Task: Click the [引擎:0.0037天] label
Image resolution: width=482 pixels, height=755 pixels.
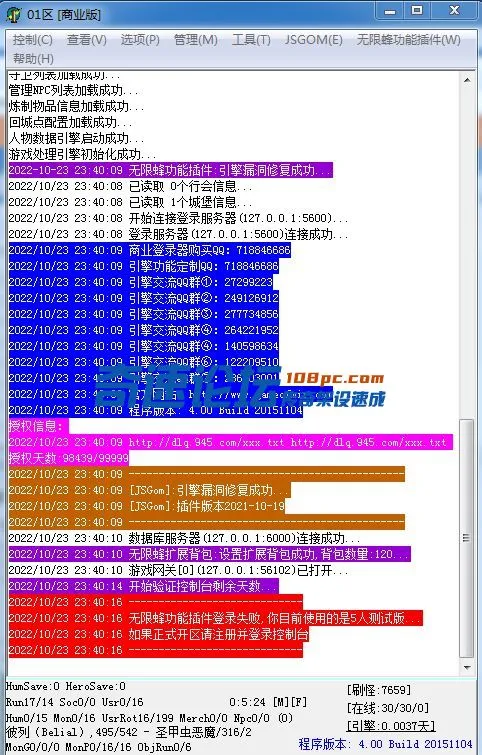Action: pos(391,725)
